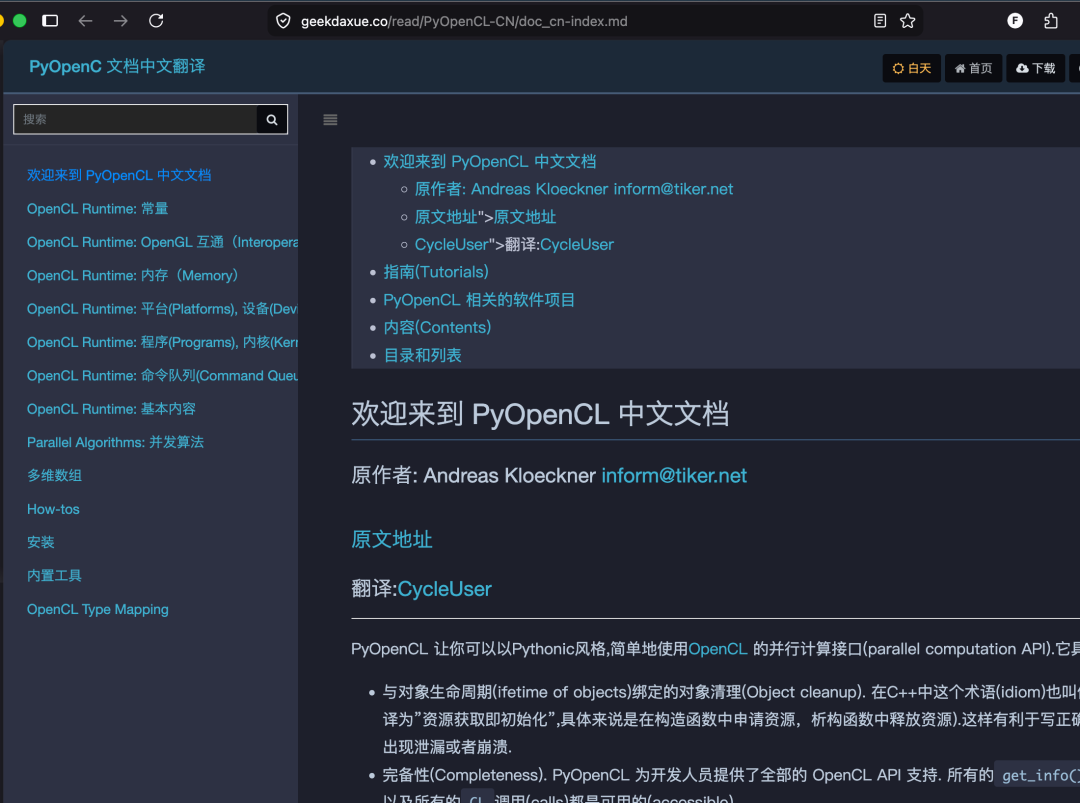Jump to TOC entry 指南(Tutorials)
Image resolution: width=1080 pixels, height=803 pixels.
(436, 272)
